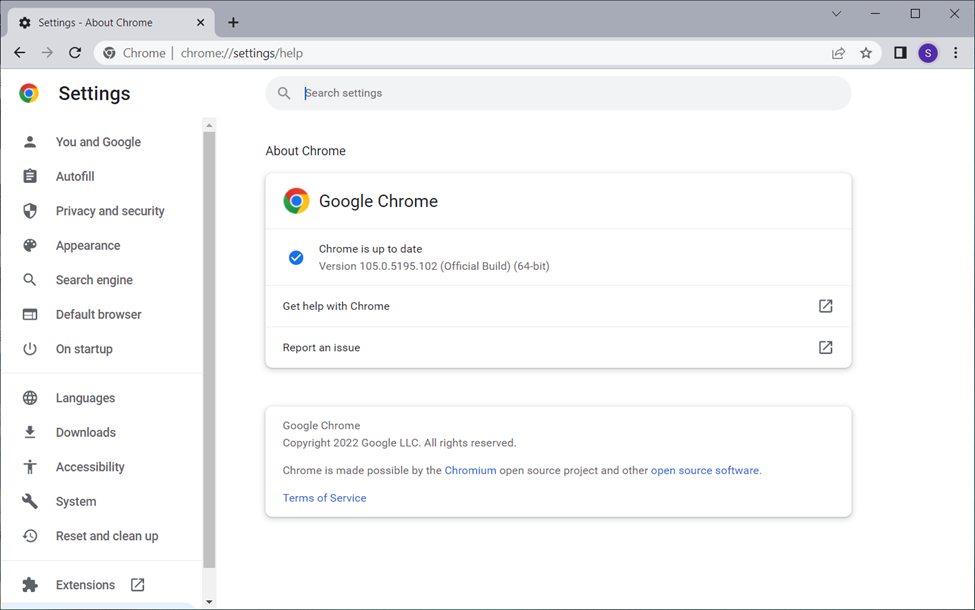Bookmark this page with the star icon

(x=866, y=53)
